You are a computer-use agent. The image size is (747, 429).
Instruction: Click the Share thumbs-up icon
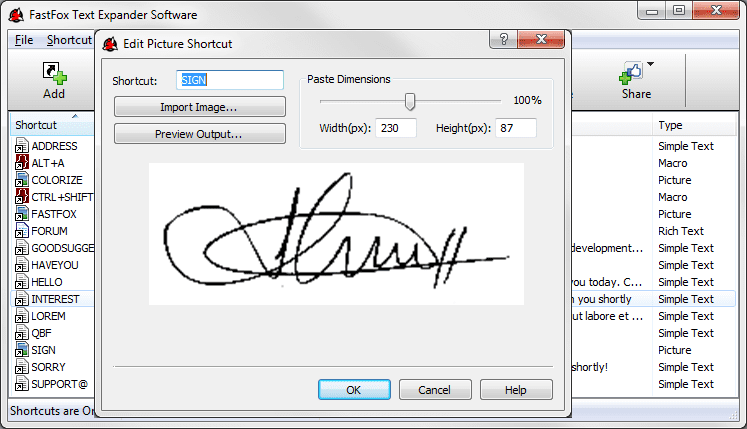click(632, 73)
